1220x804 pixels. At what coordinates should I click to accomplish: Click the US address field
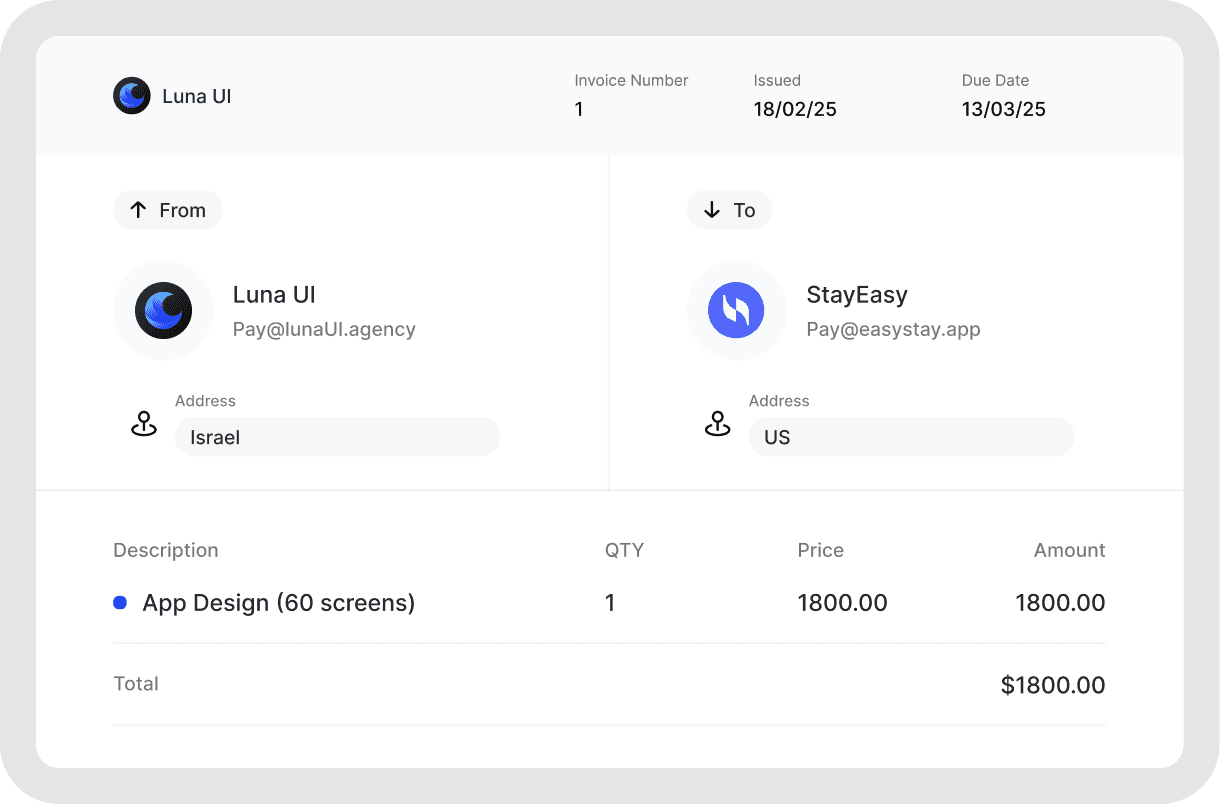point(911,437)
